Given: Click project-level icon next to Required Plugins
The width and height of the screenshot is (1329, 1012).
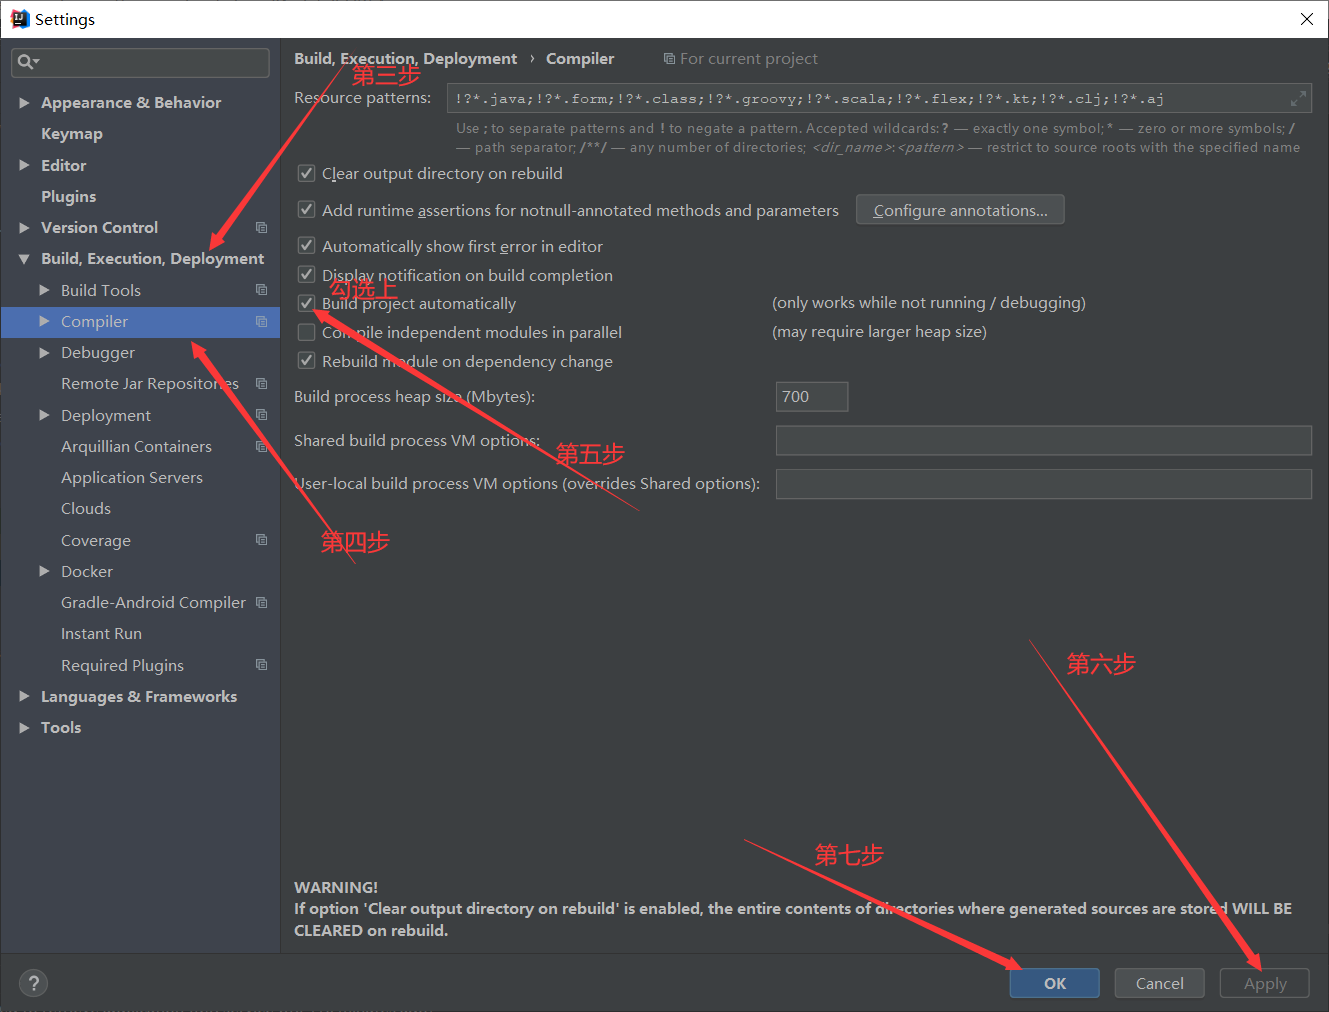Looking at the screenshot, I should (261, 665).
